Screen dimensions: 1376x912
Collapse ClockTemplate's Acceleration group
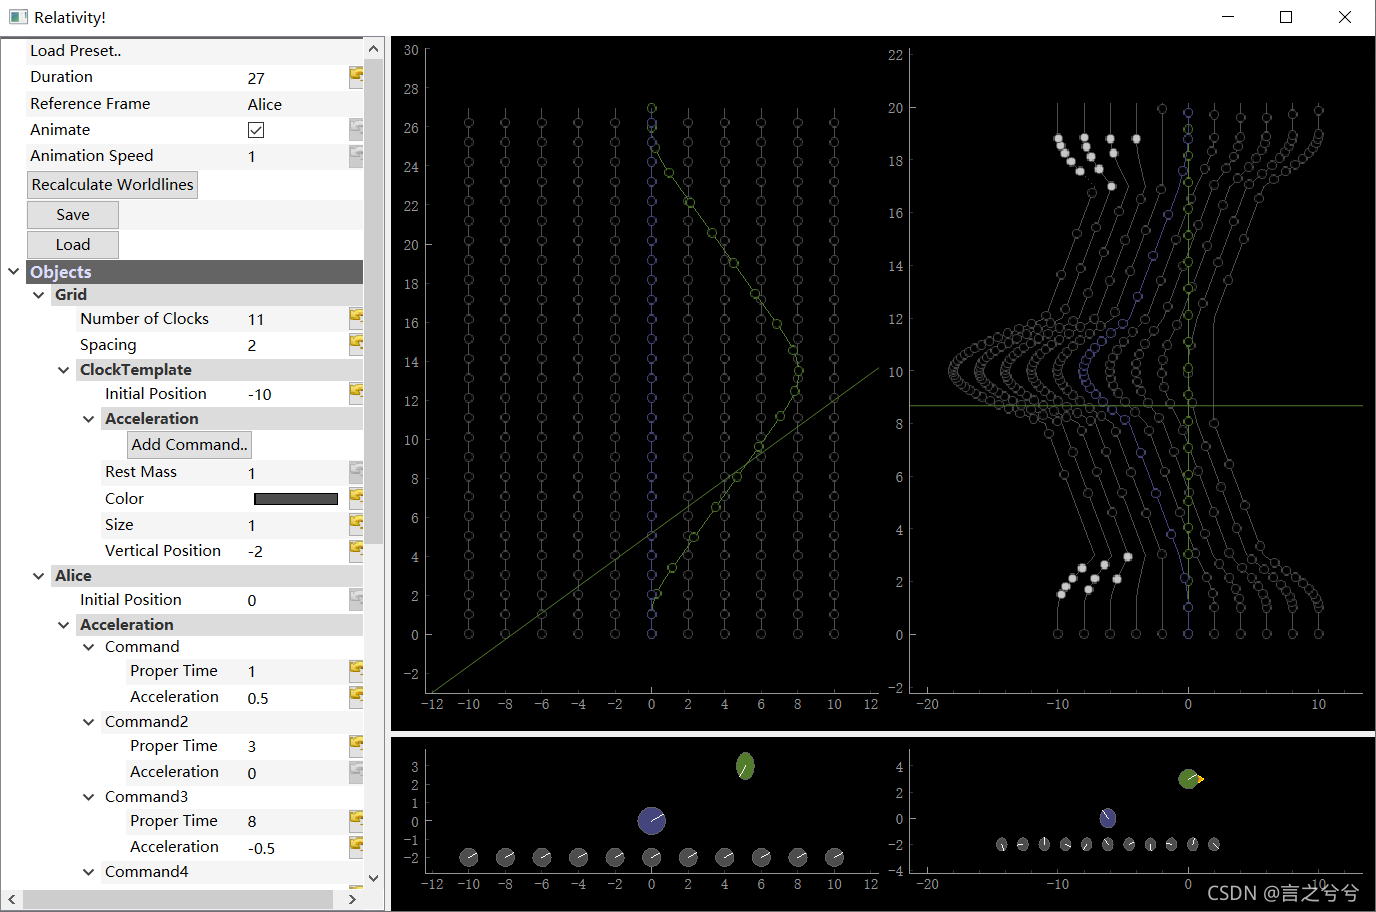88,419
